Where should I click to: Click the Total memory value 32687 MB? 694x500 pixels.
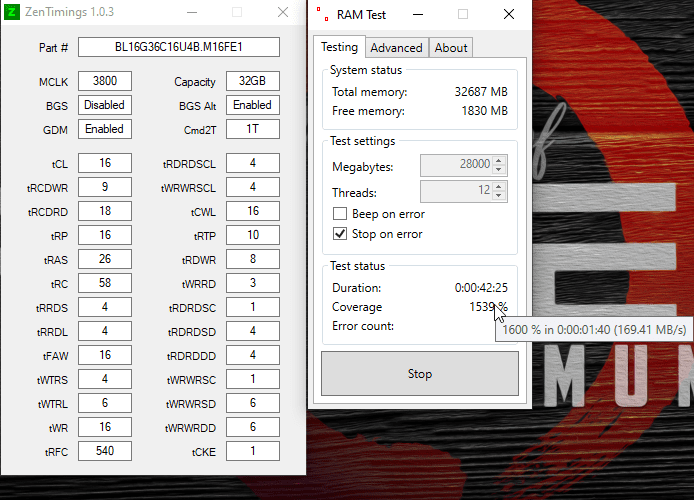(x=481, y=92)
